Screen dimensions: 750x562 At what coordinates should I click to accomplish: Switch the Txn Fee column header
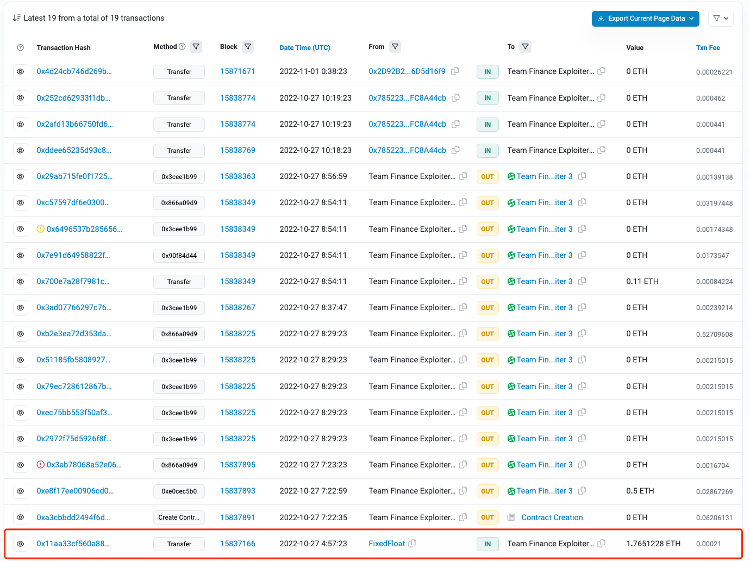[x=707, y=47]
